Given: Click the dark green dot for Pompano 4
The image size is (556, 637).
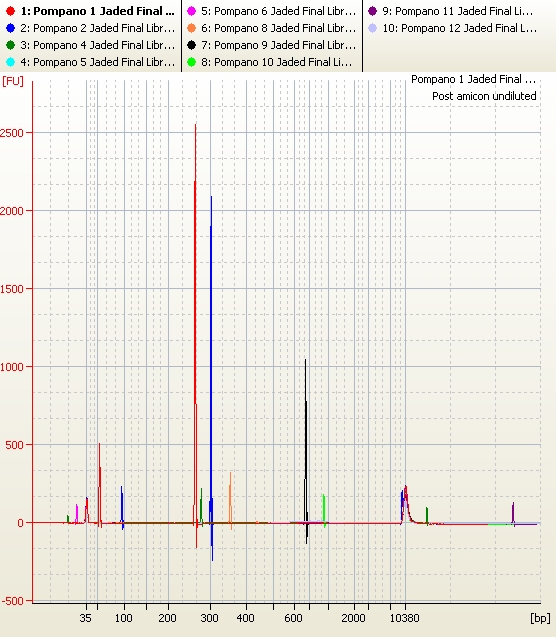Looking at the screenshot, I should (x=11, y=45).
